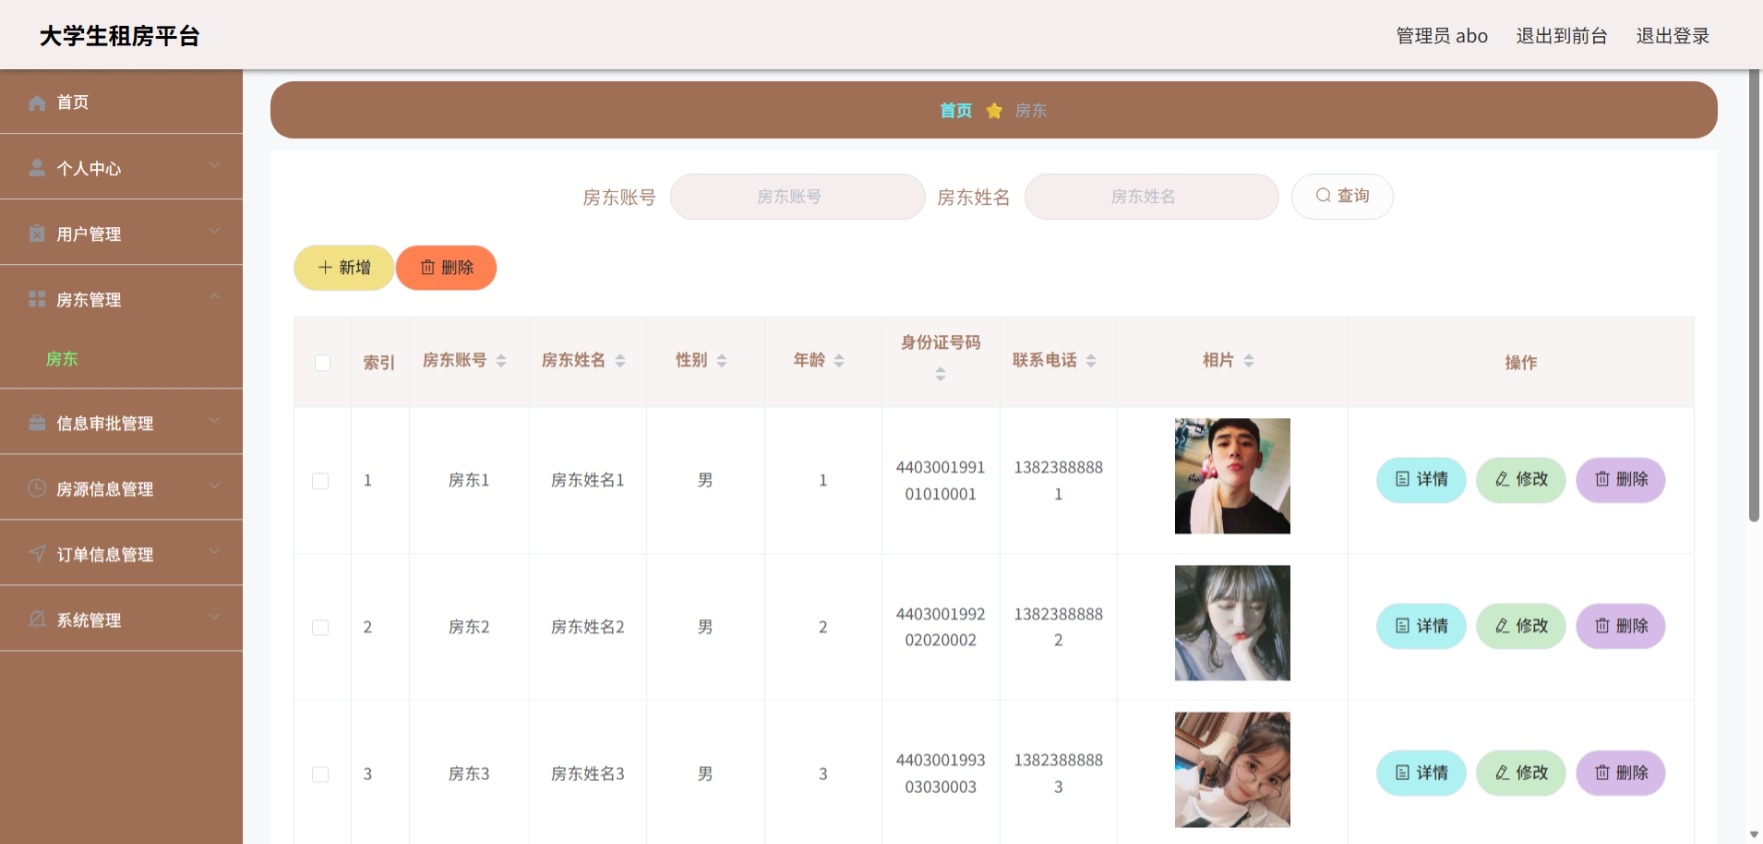Click the icon next to 系统管理
Screen dimensions: 1763x844
37,619
